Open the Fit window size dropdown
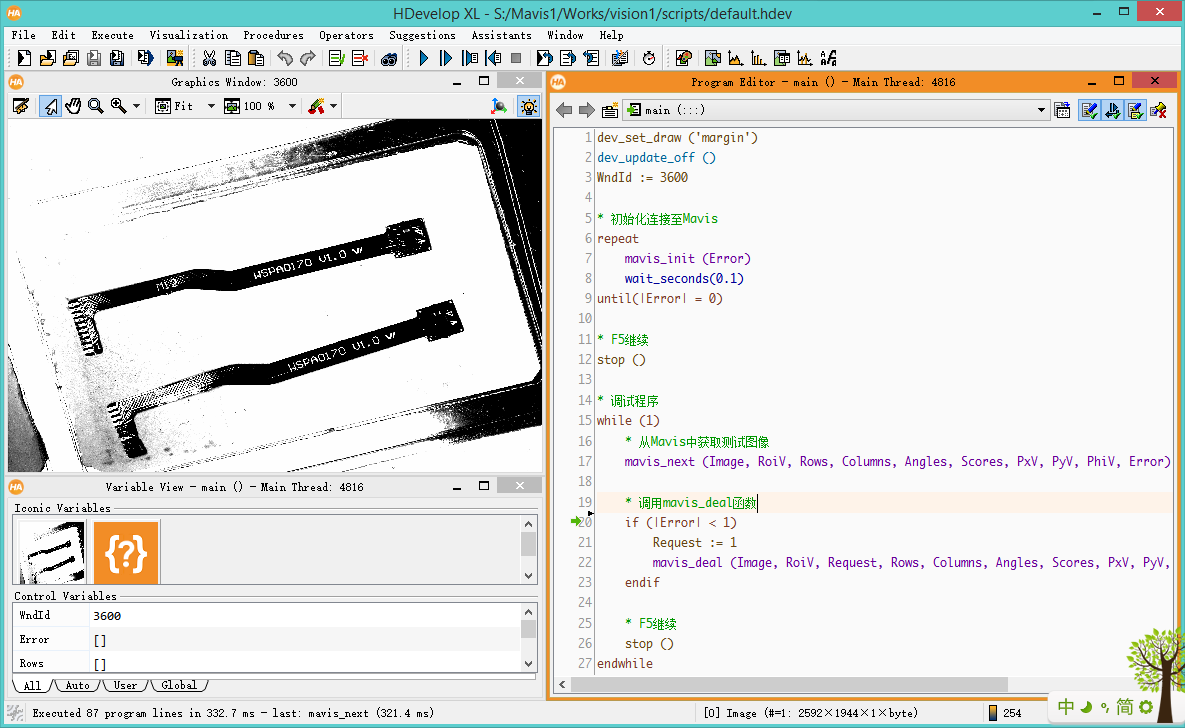 (x=211, y=107)
